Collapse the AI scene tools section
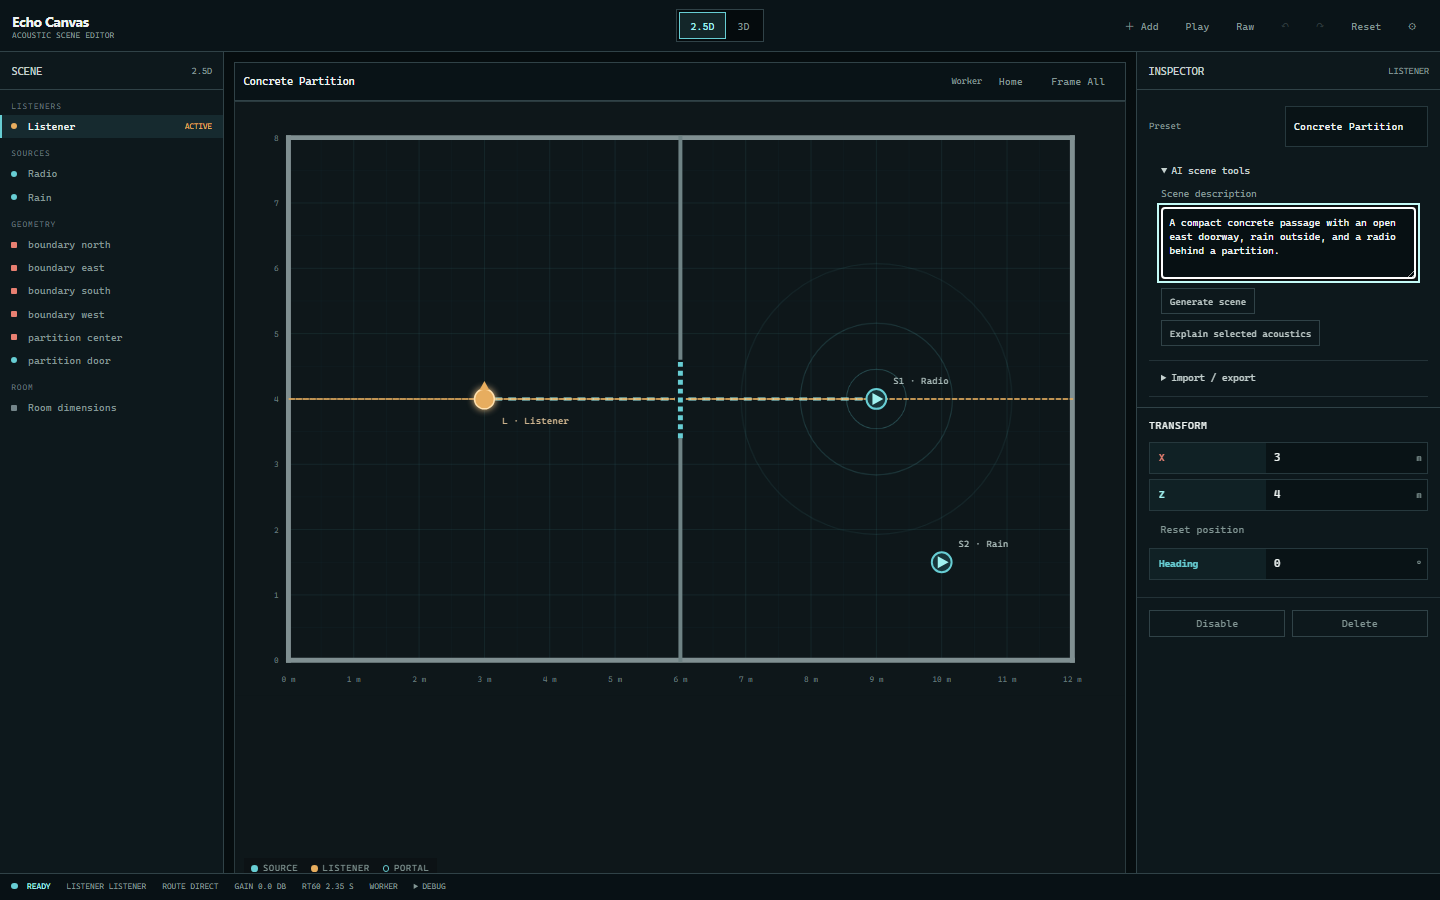Screen dimensions: 1440x900 coord(1206,171)
